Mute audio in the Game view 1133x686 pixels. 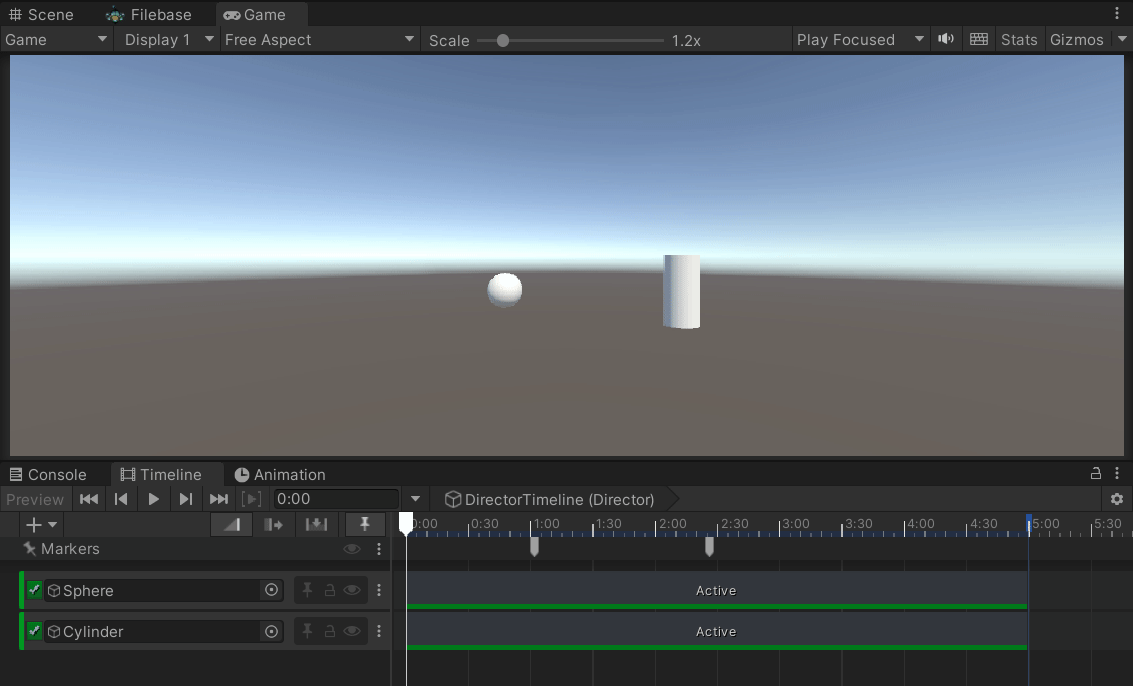pos(946,39)
